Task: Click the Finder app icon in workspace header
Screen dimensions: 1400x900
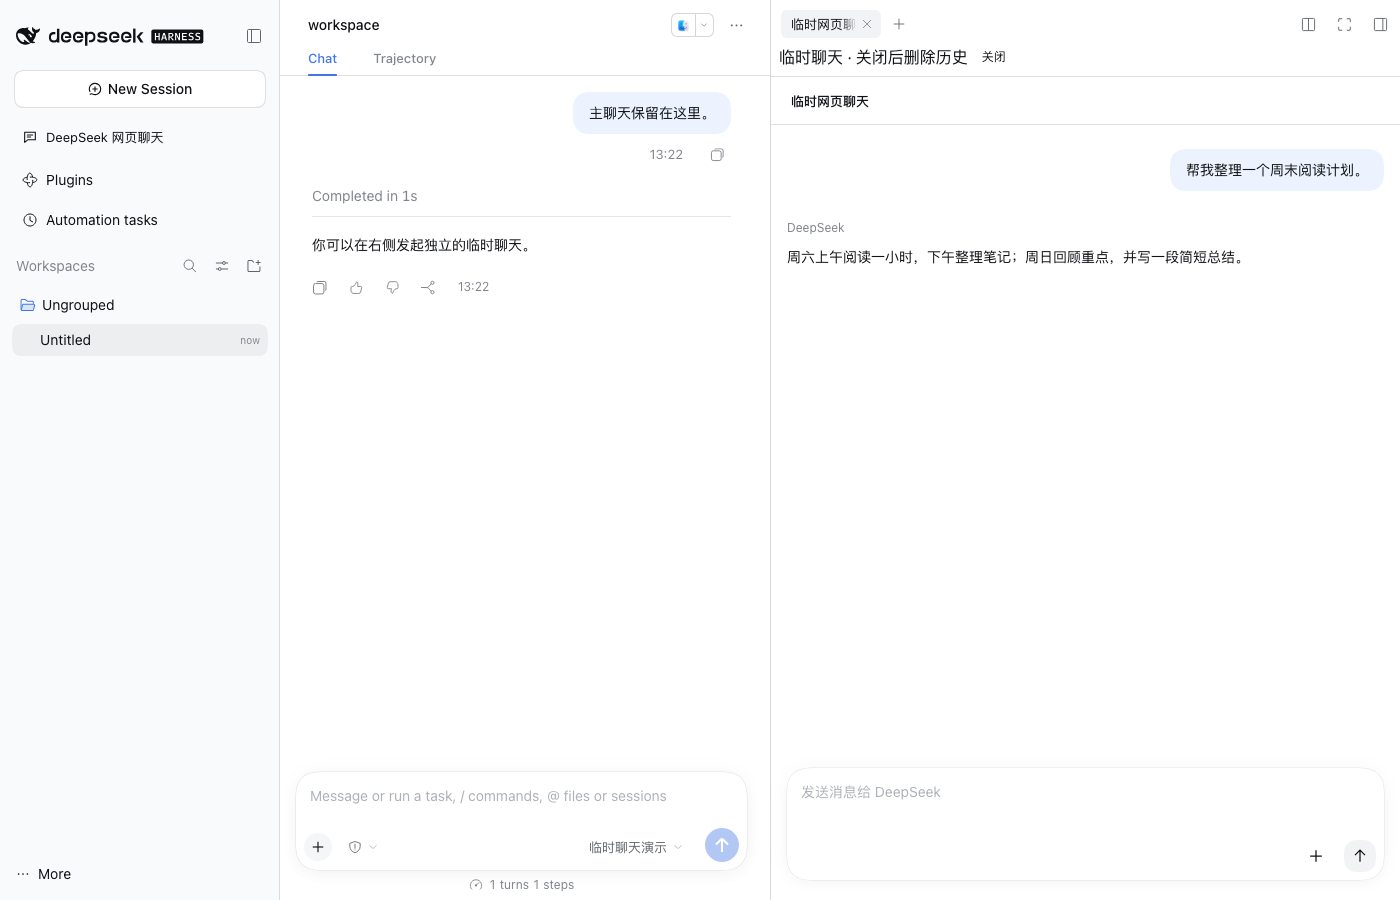Action: pyautogui.click(x=683, y=25)
